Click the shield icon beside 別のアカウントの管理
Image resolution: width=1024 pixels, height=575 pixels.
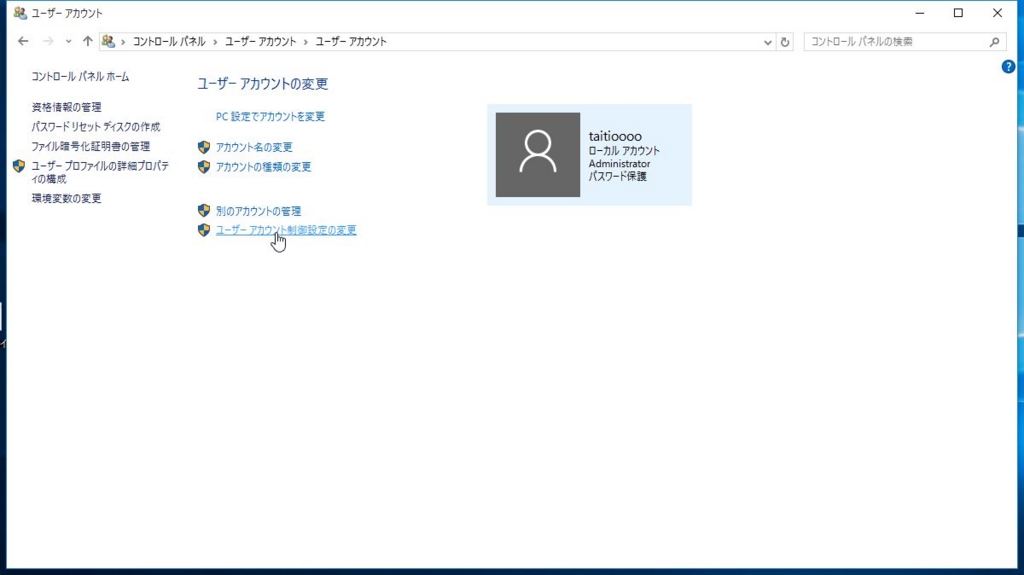pyautogui.click(x=204, y=210)
